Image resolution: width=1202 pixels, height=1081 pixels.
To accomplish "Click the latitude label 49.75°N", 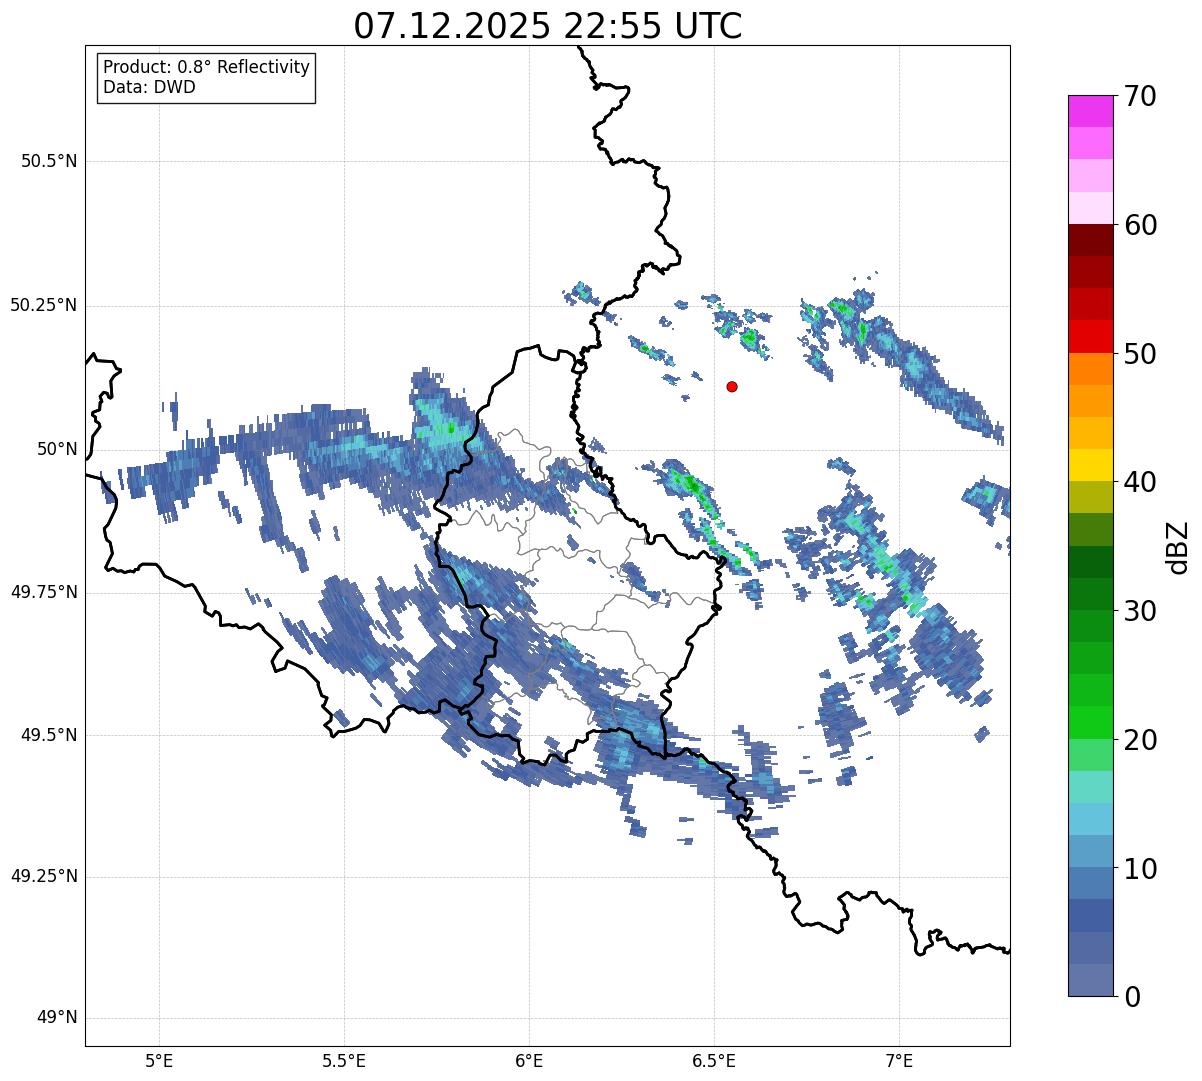I will (44, 592).
